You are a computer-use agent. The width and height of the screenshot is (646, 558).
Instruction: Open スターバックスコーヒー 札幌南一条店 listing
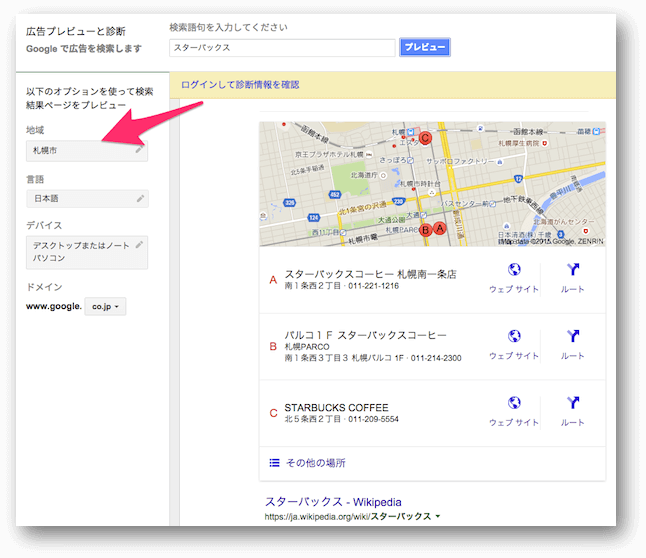(370, 274)
